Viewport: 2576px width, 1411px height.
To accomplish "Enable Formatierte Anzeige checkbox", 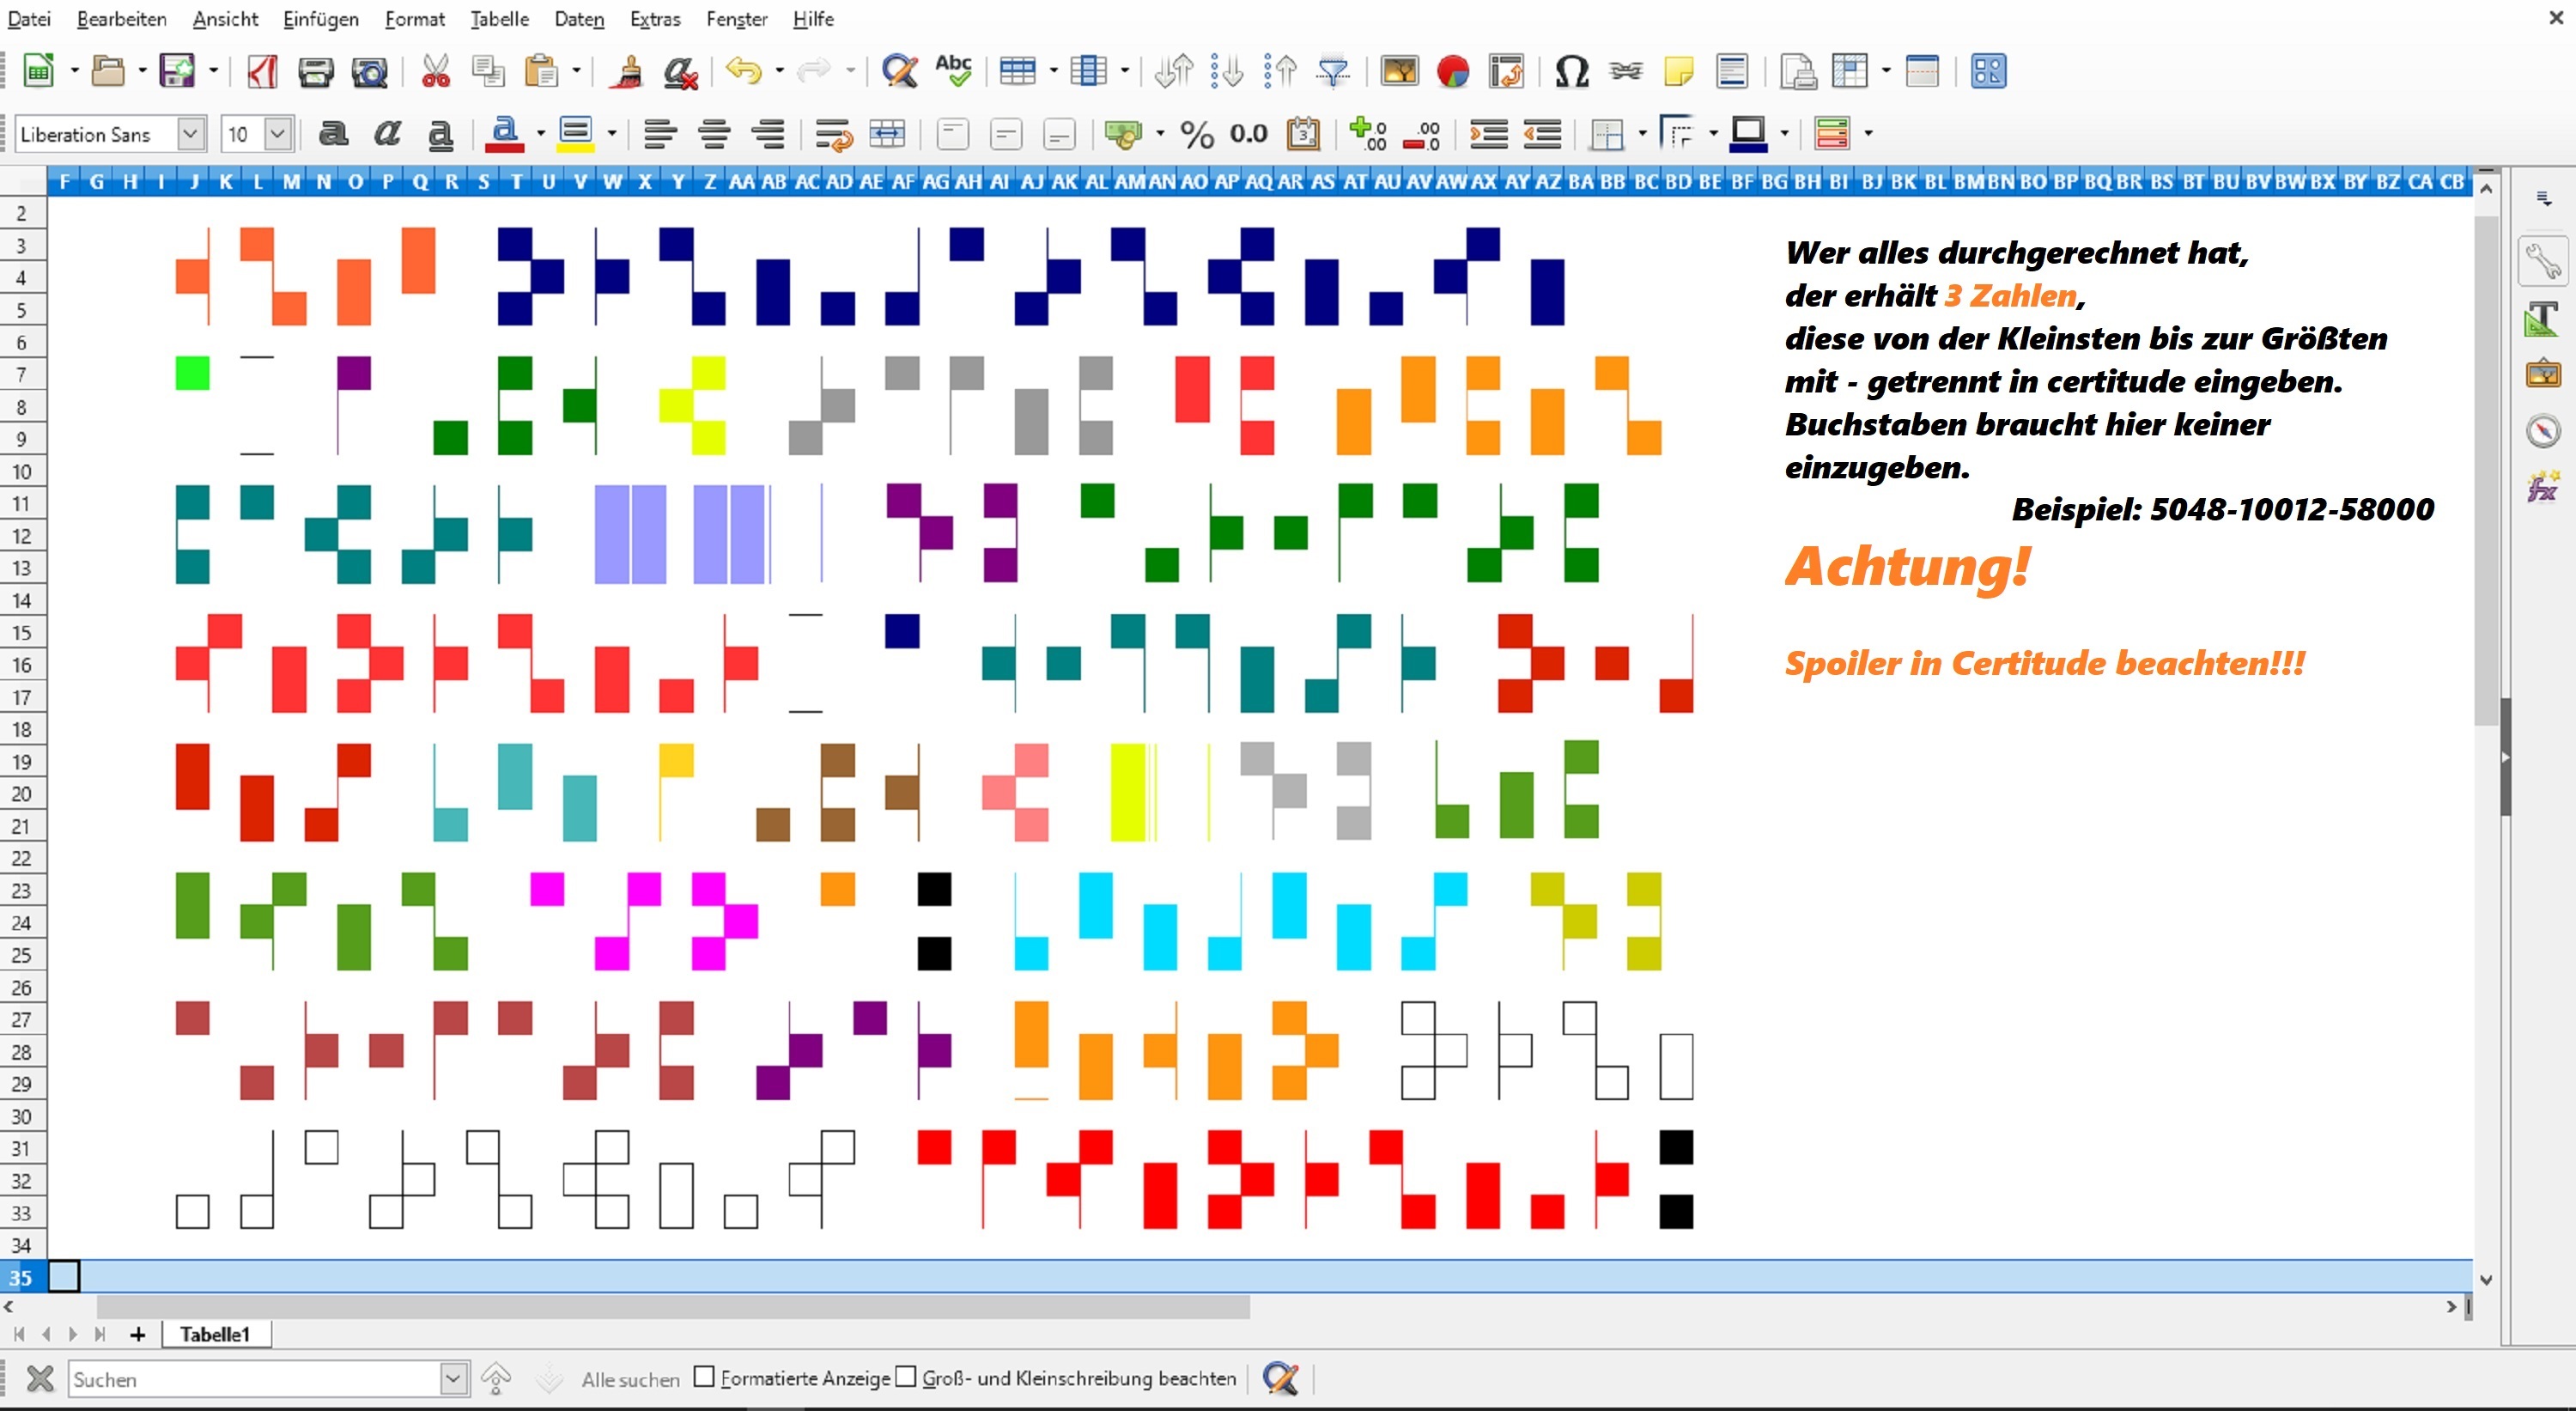I will point(704,1377).
